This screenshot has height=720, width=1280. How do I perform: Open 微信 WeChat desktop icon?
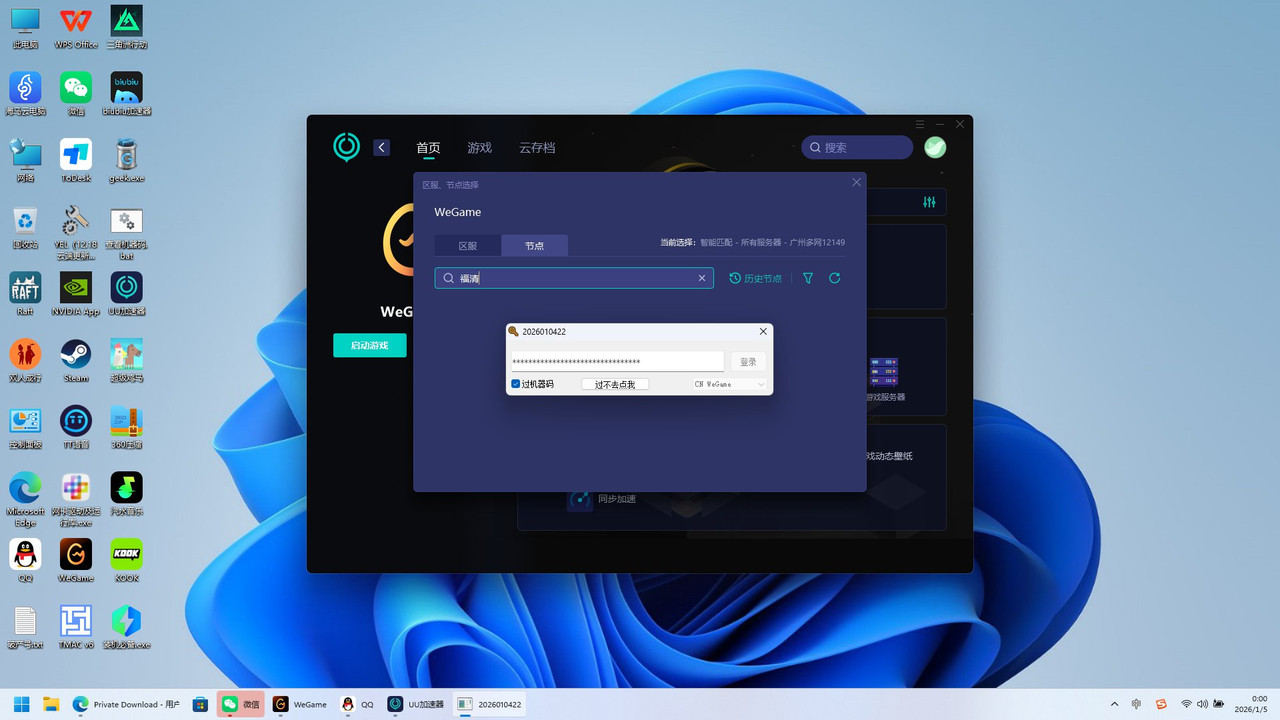click(76, 94)
